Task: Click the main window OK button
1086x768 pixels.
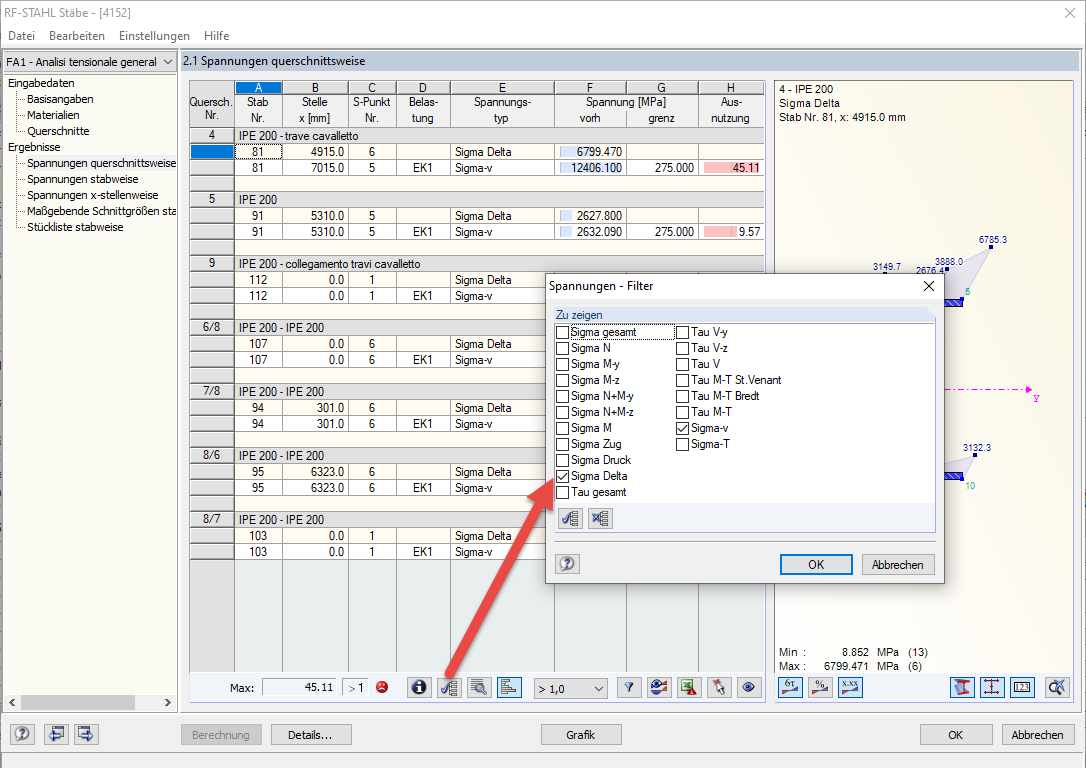Action: (x=955, y=735)
